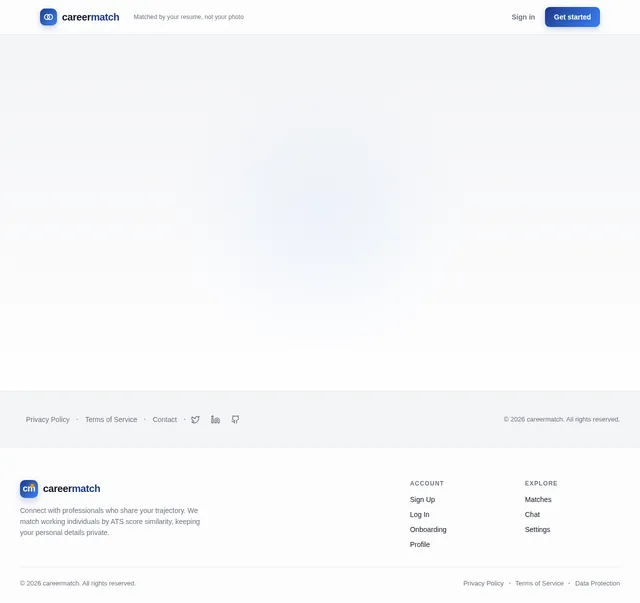Screen dimensions: 640x603
Task: Go to Log In under Account
Action: coord(419,514)
